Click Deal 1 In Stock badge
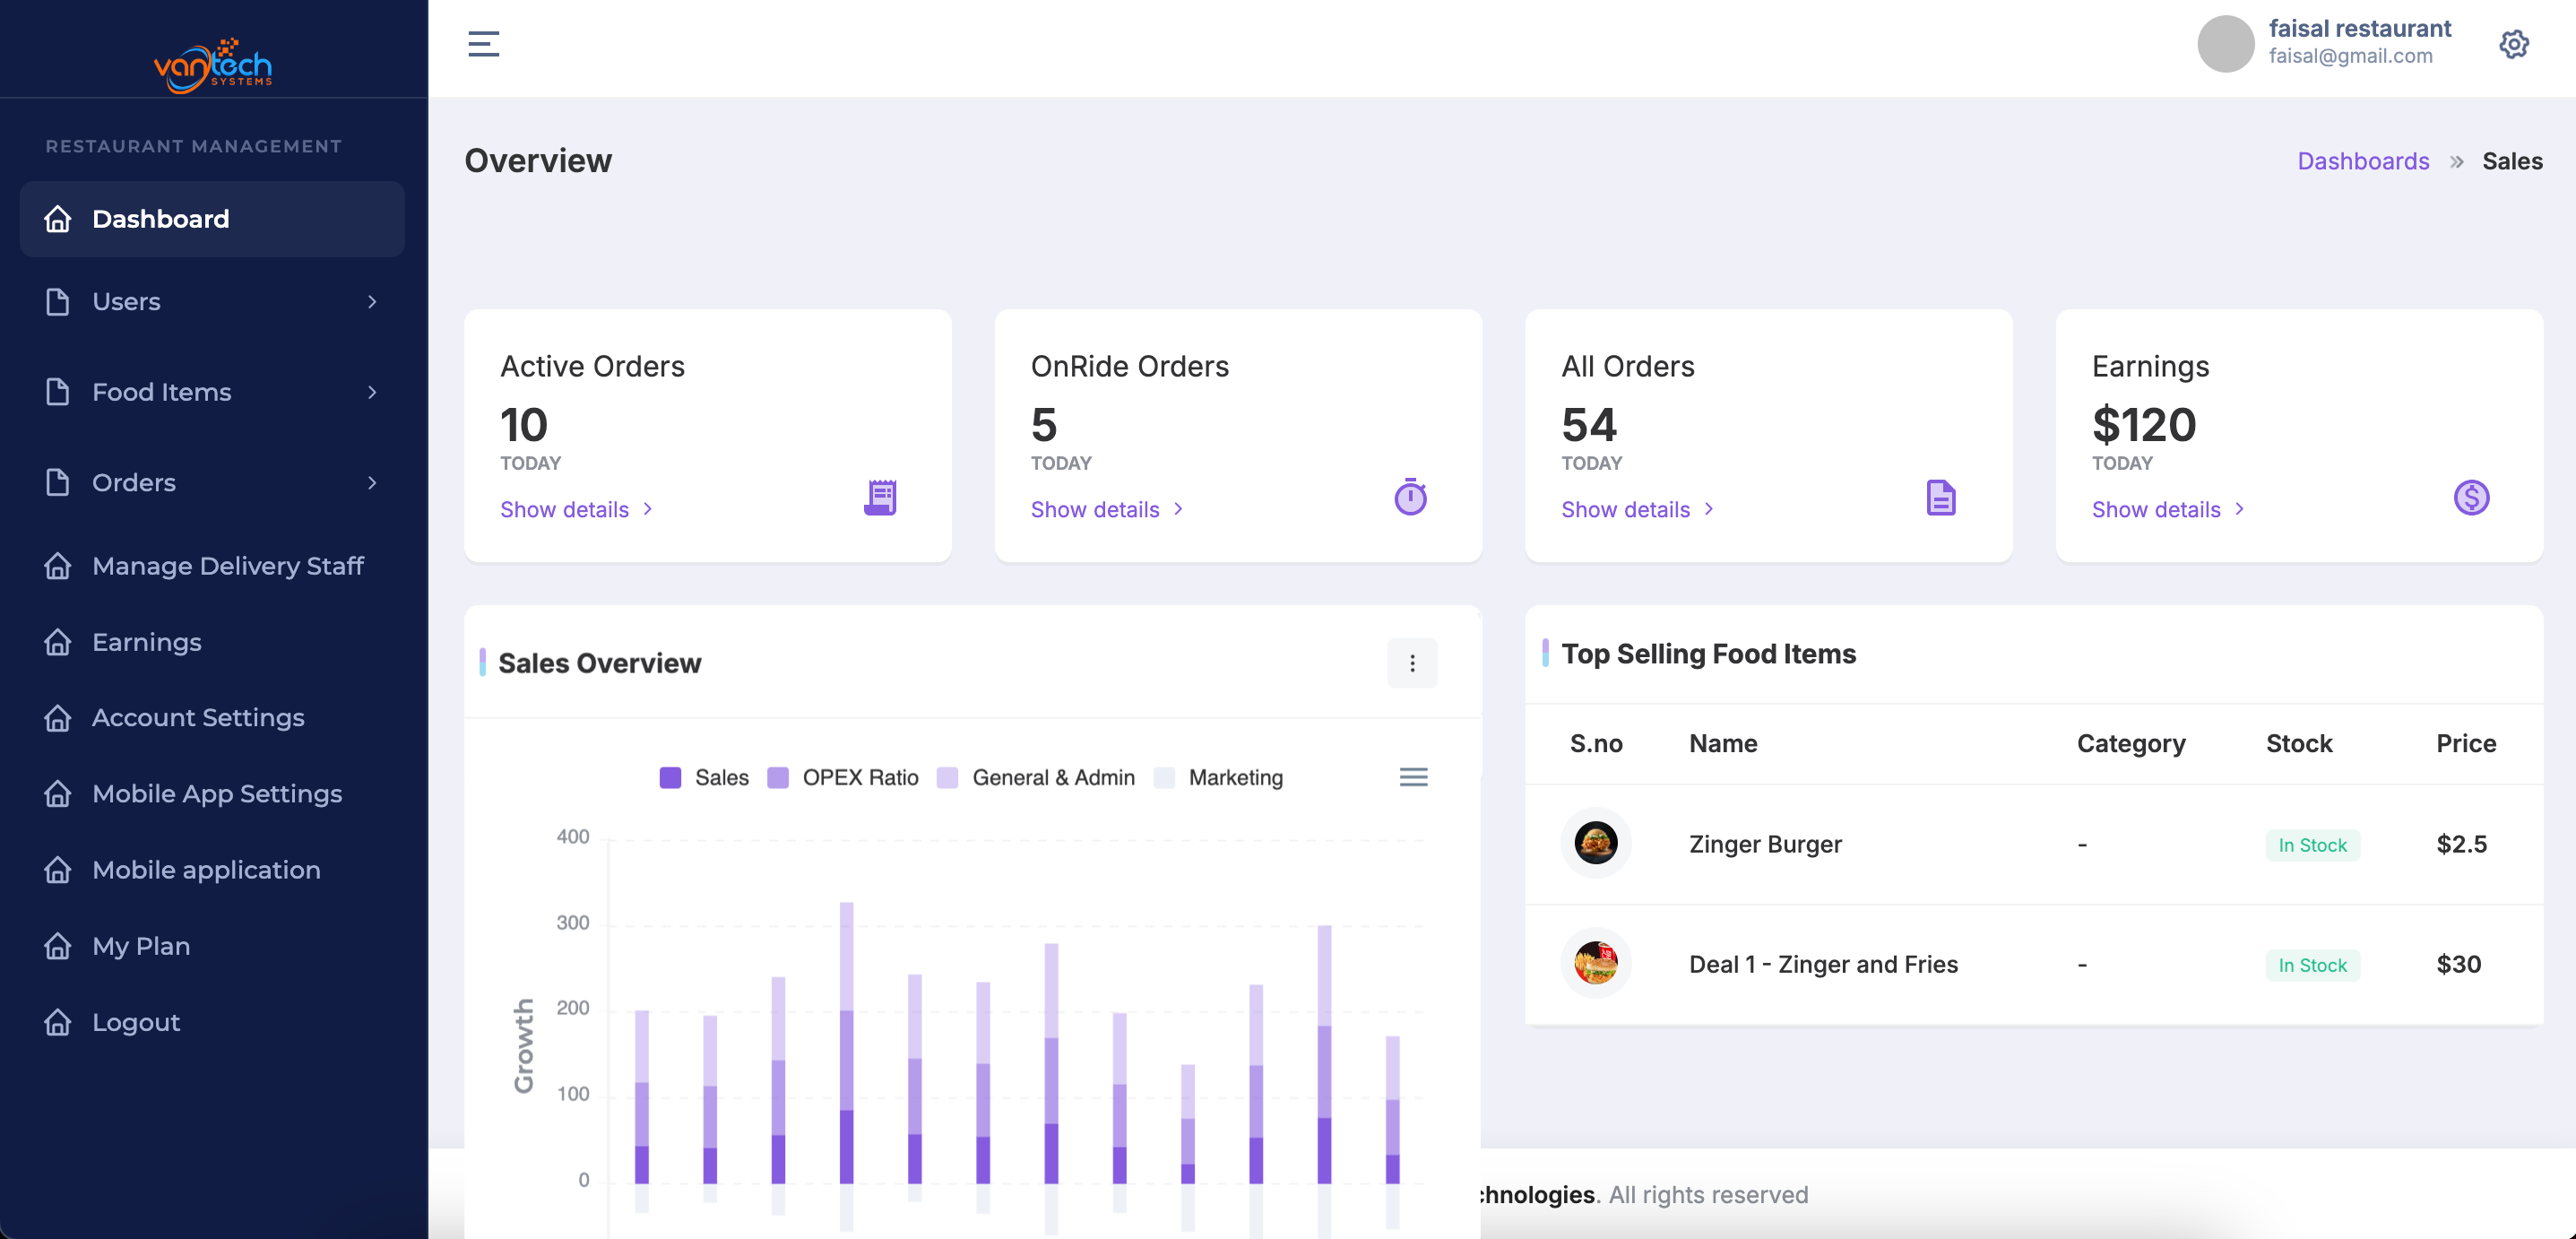 [2312, 965]
